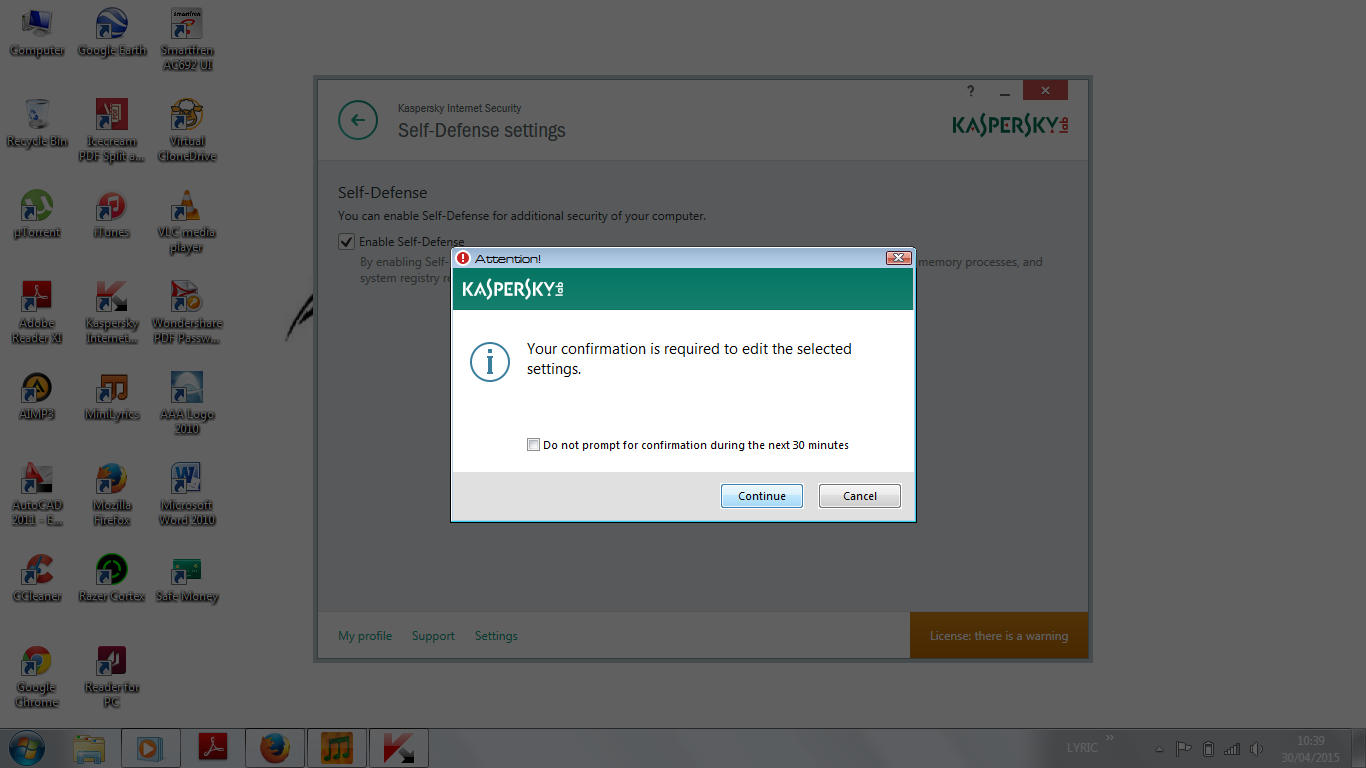1366x768 pixels.
Task: Switch to Kaspersky taskbar button
Action: pyautogui.click(x=399, y=748)
